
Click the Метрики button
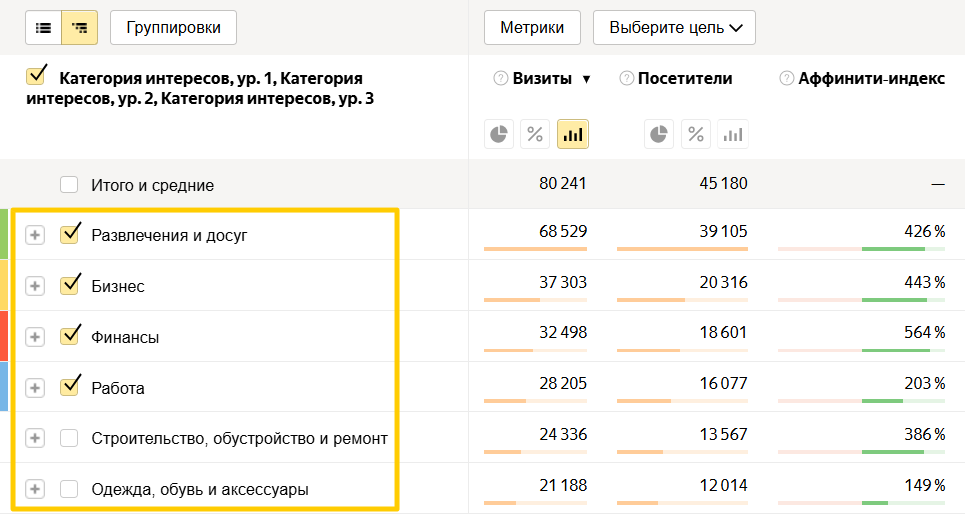(x=532, y=28)
